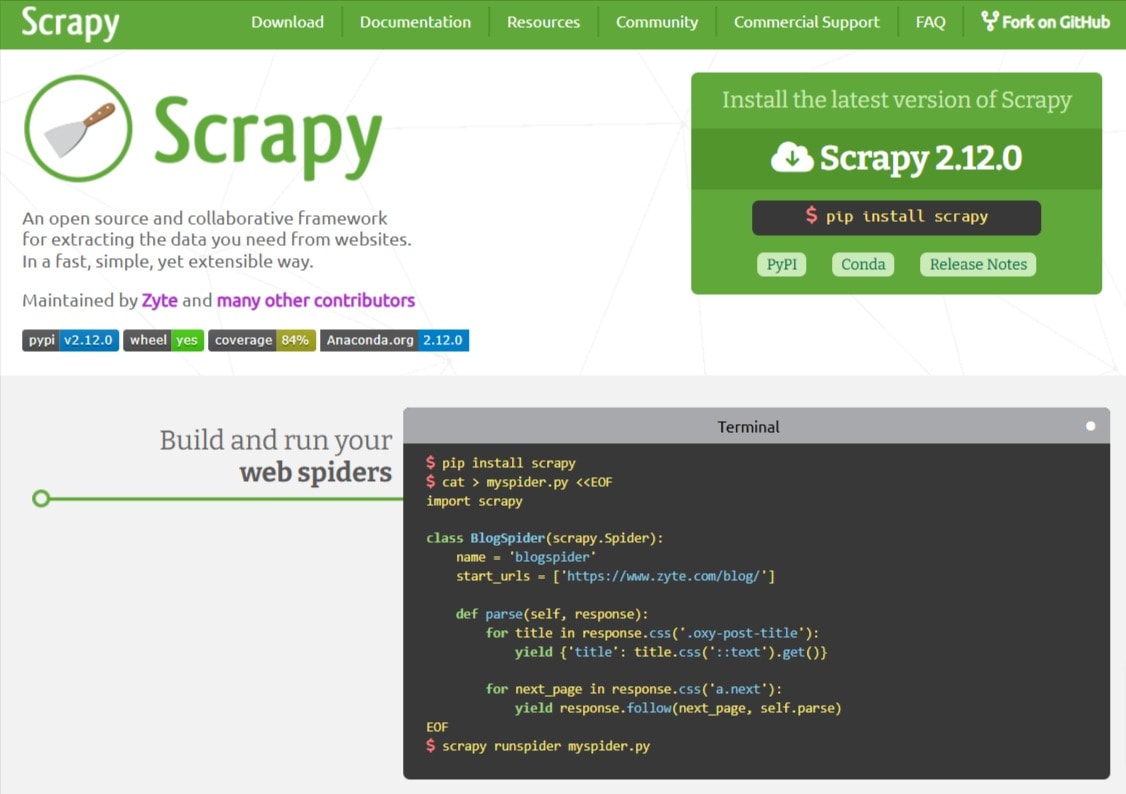1126x794 pixels.
Task: Click the "Install the latest version of Scrapy" heading
Action: tap(896, 100)
